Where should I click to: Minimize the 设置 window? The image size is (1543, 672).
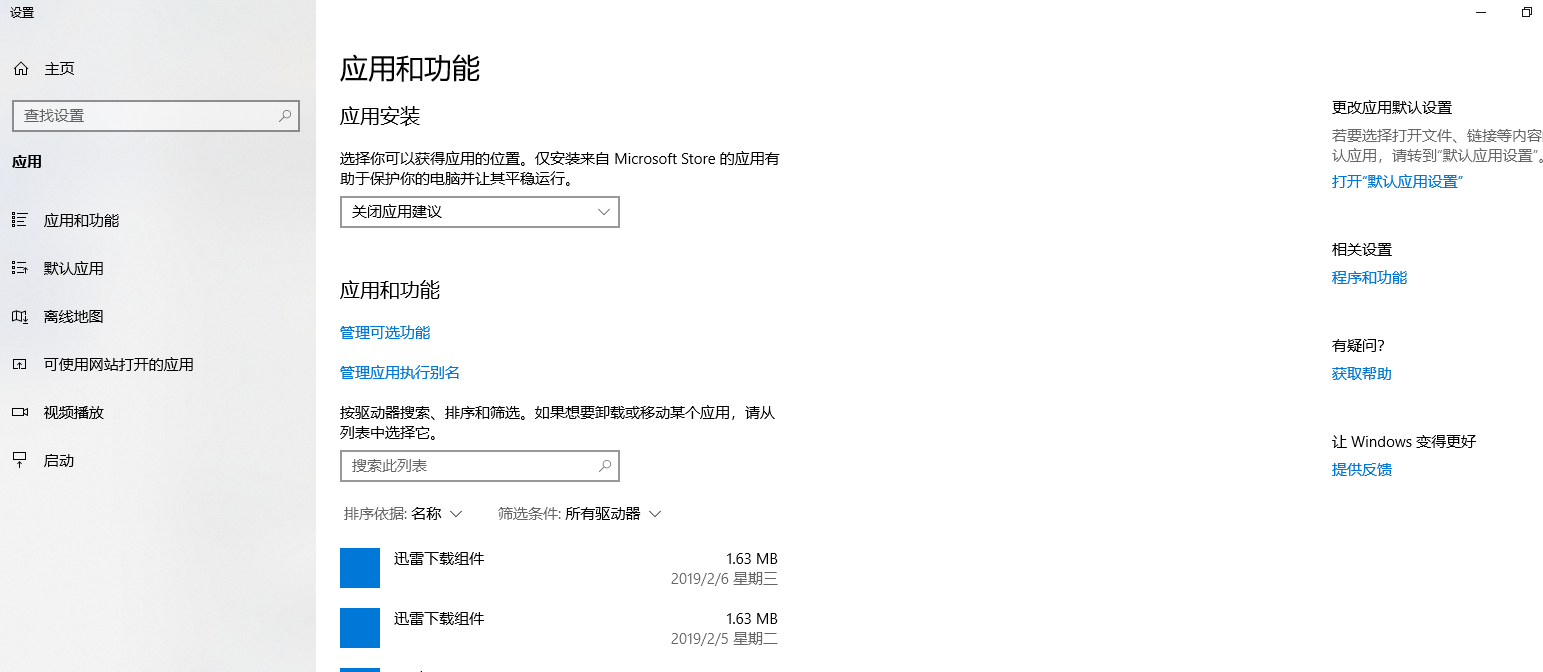tap(1479, 12)
